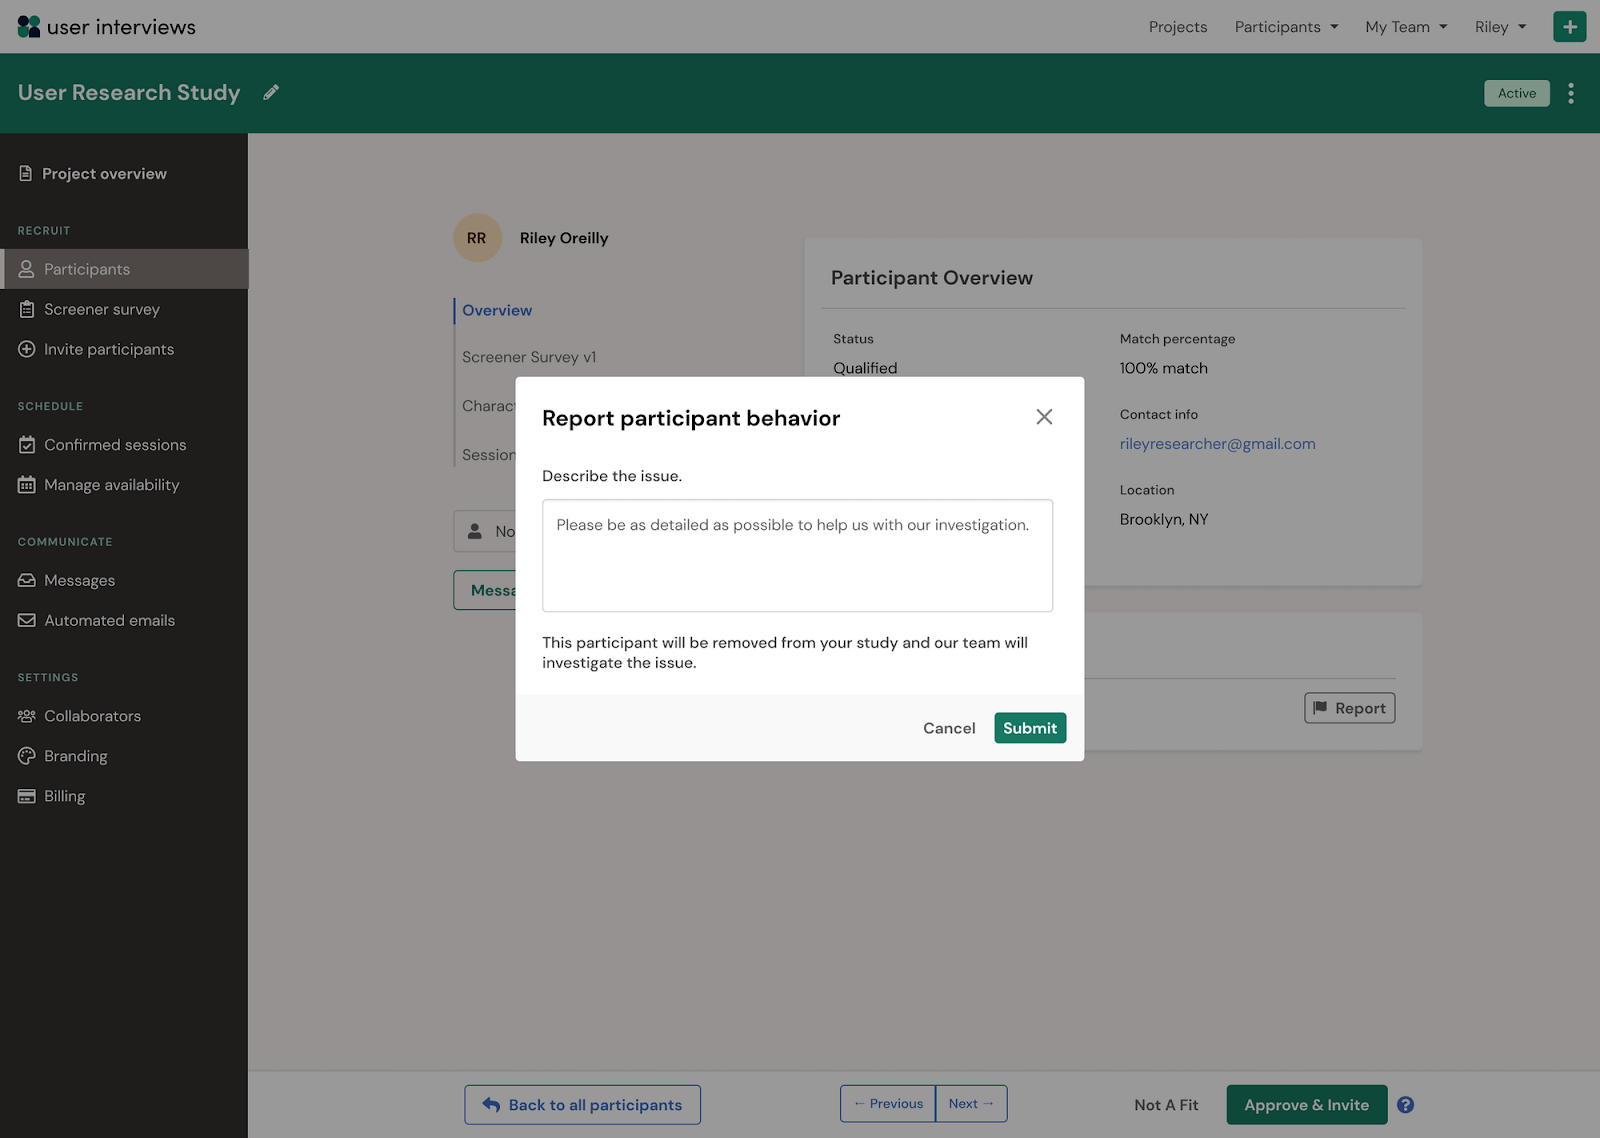Open rileyresearcher@gmail.com email link

[1217, 443]
